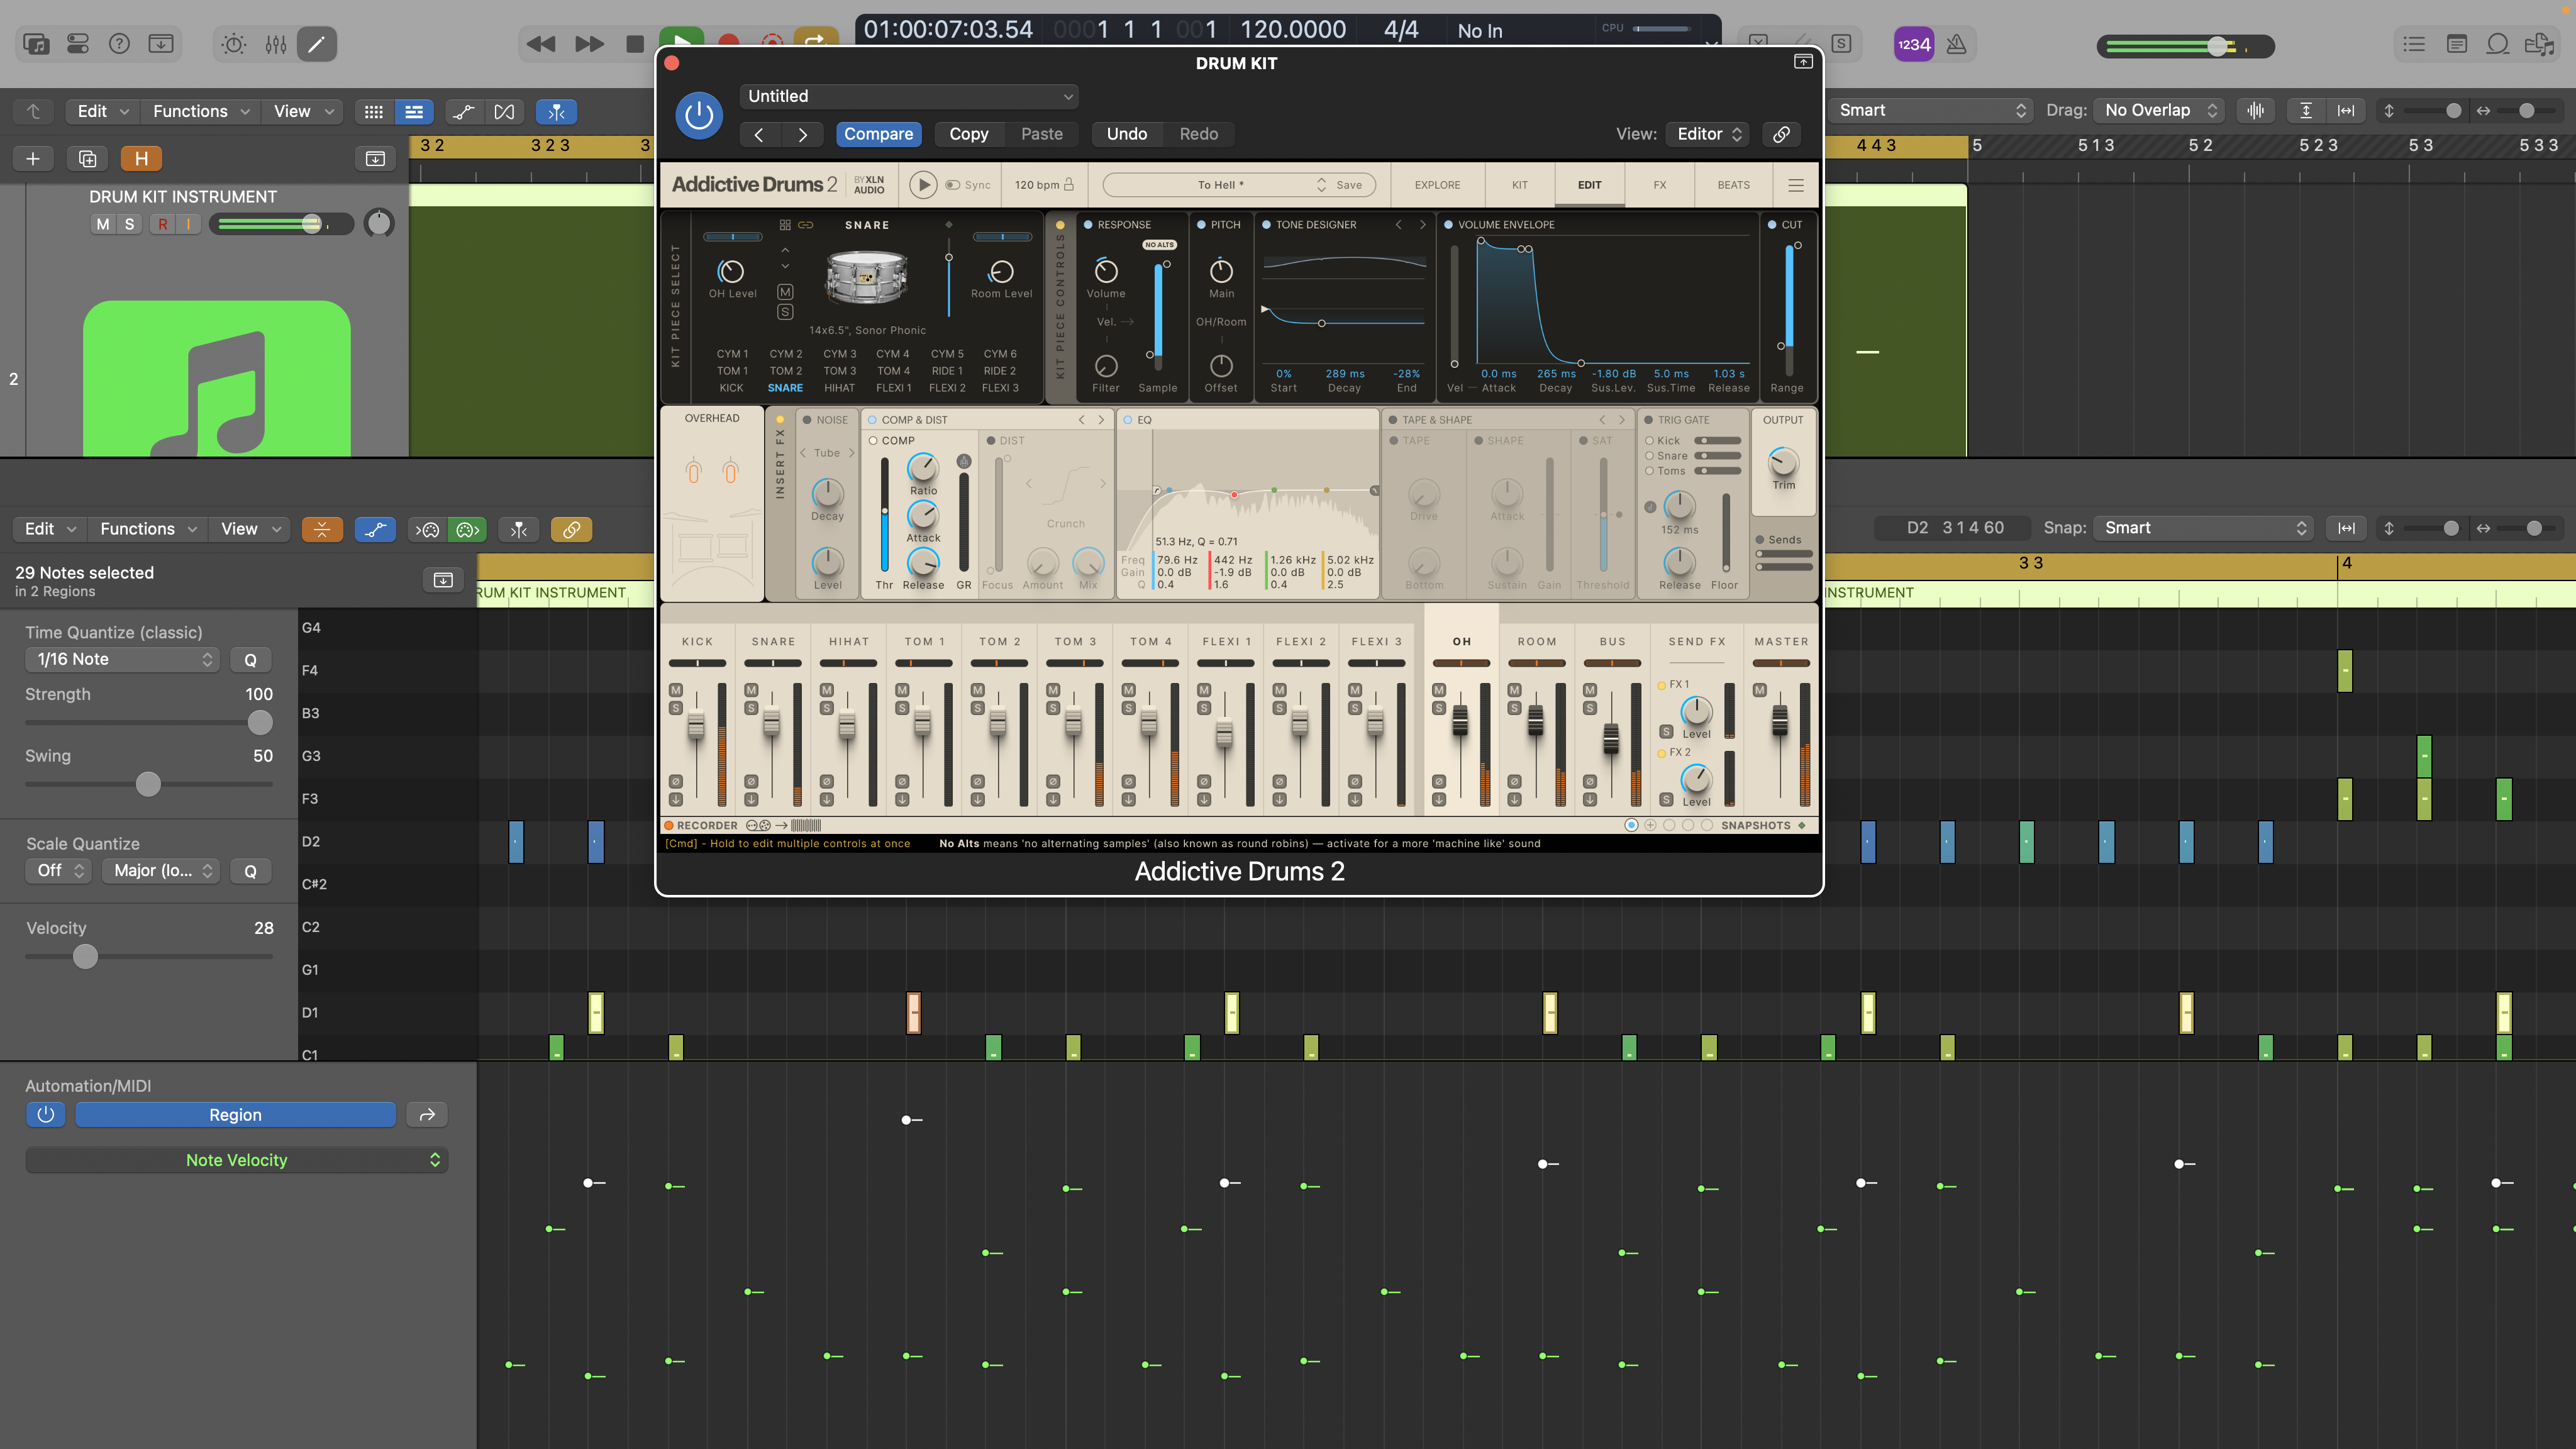This screenshot has width=2576, height=1449.
Task: Click the Save preset button
Action: 1348,185
